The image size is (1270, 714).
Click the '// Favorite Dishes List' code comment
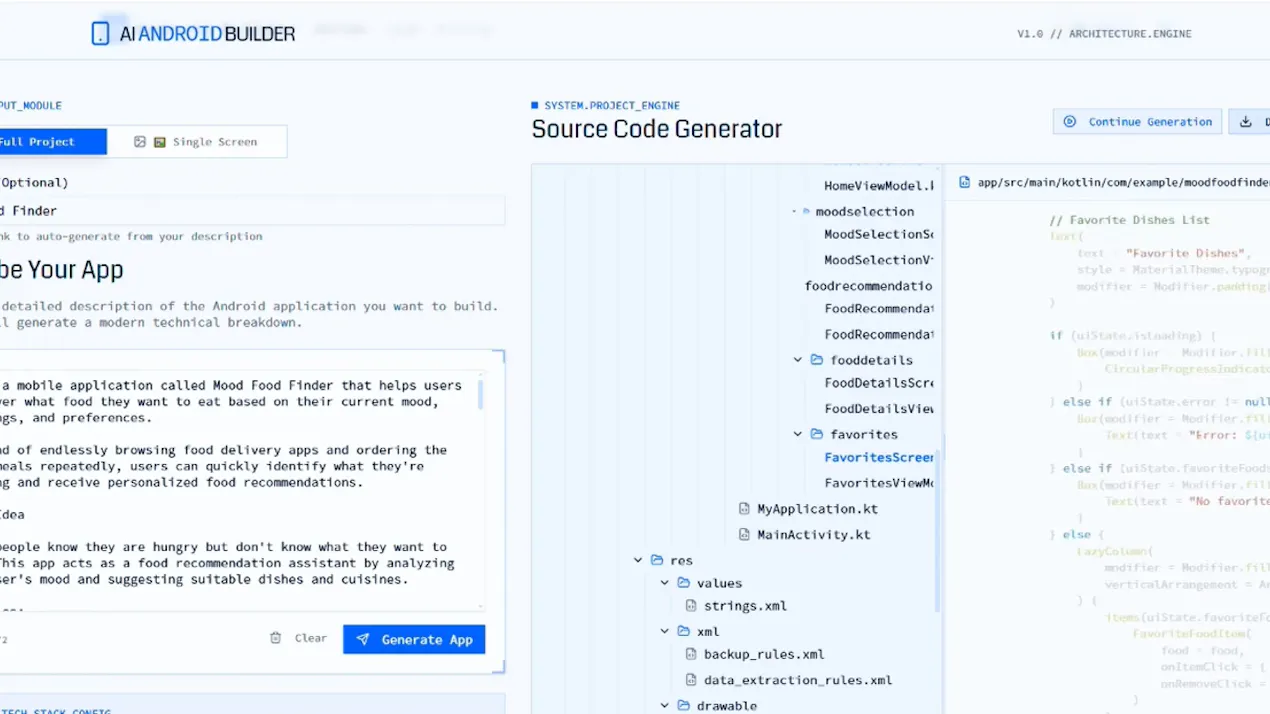tap(1129, 220)
